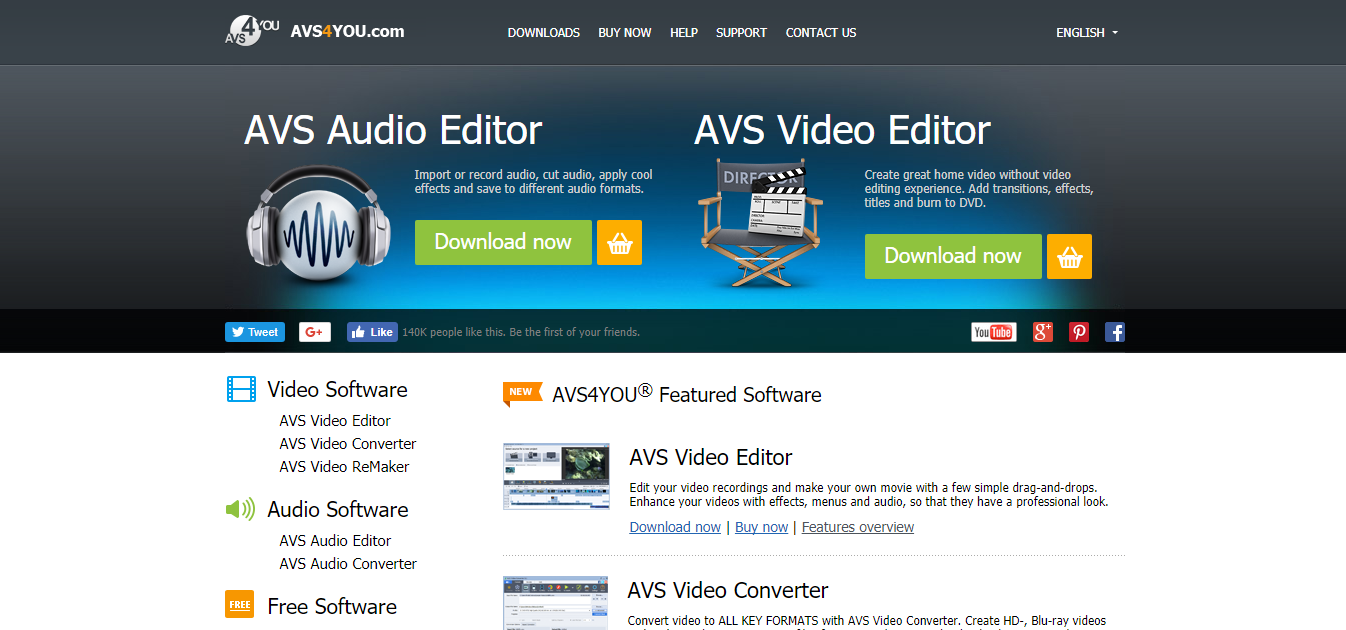
Task: Expand the Video Software category heading
Action: (337, 389)
